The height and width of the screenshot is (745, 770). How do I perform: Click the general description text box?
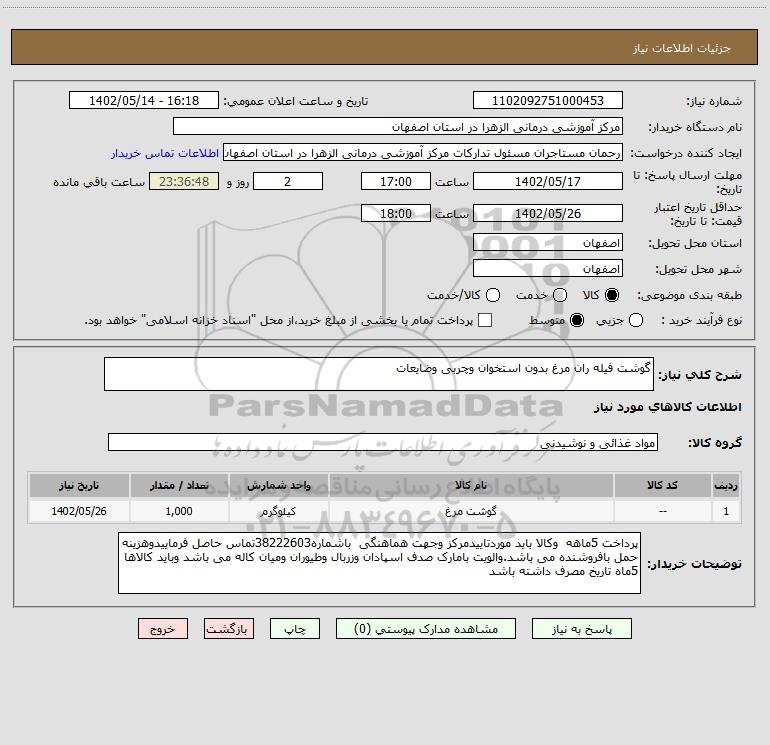click(379, 374)
